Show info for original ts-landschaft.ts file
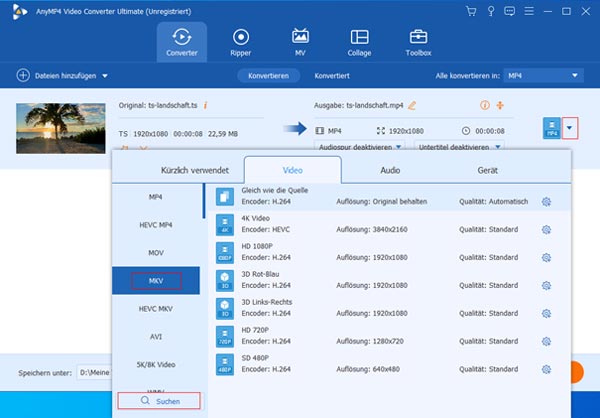Image resolution: width=600 pixels, height=418 pixels. [205, 105]
